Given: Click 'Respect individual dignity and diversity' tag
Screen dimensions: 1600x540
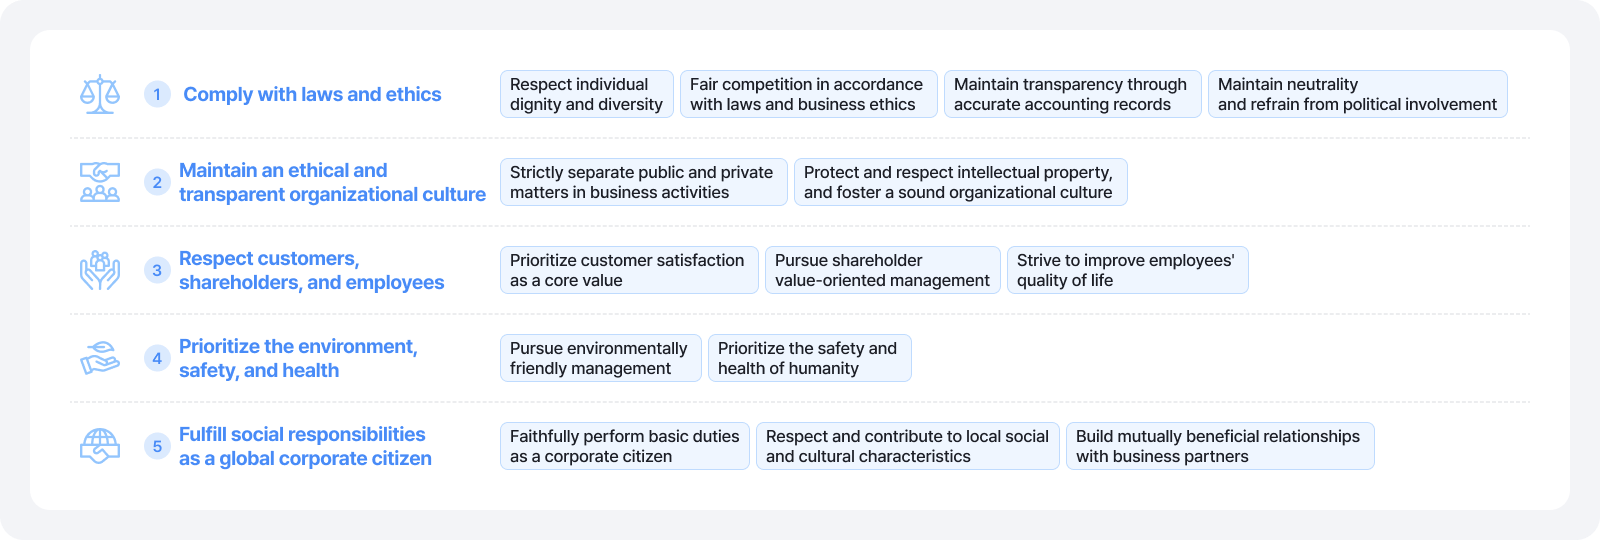Looking at the screenshot, I should pyautogui.click(x=586, y=94).
